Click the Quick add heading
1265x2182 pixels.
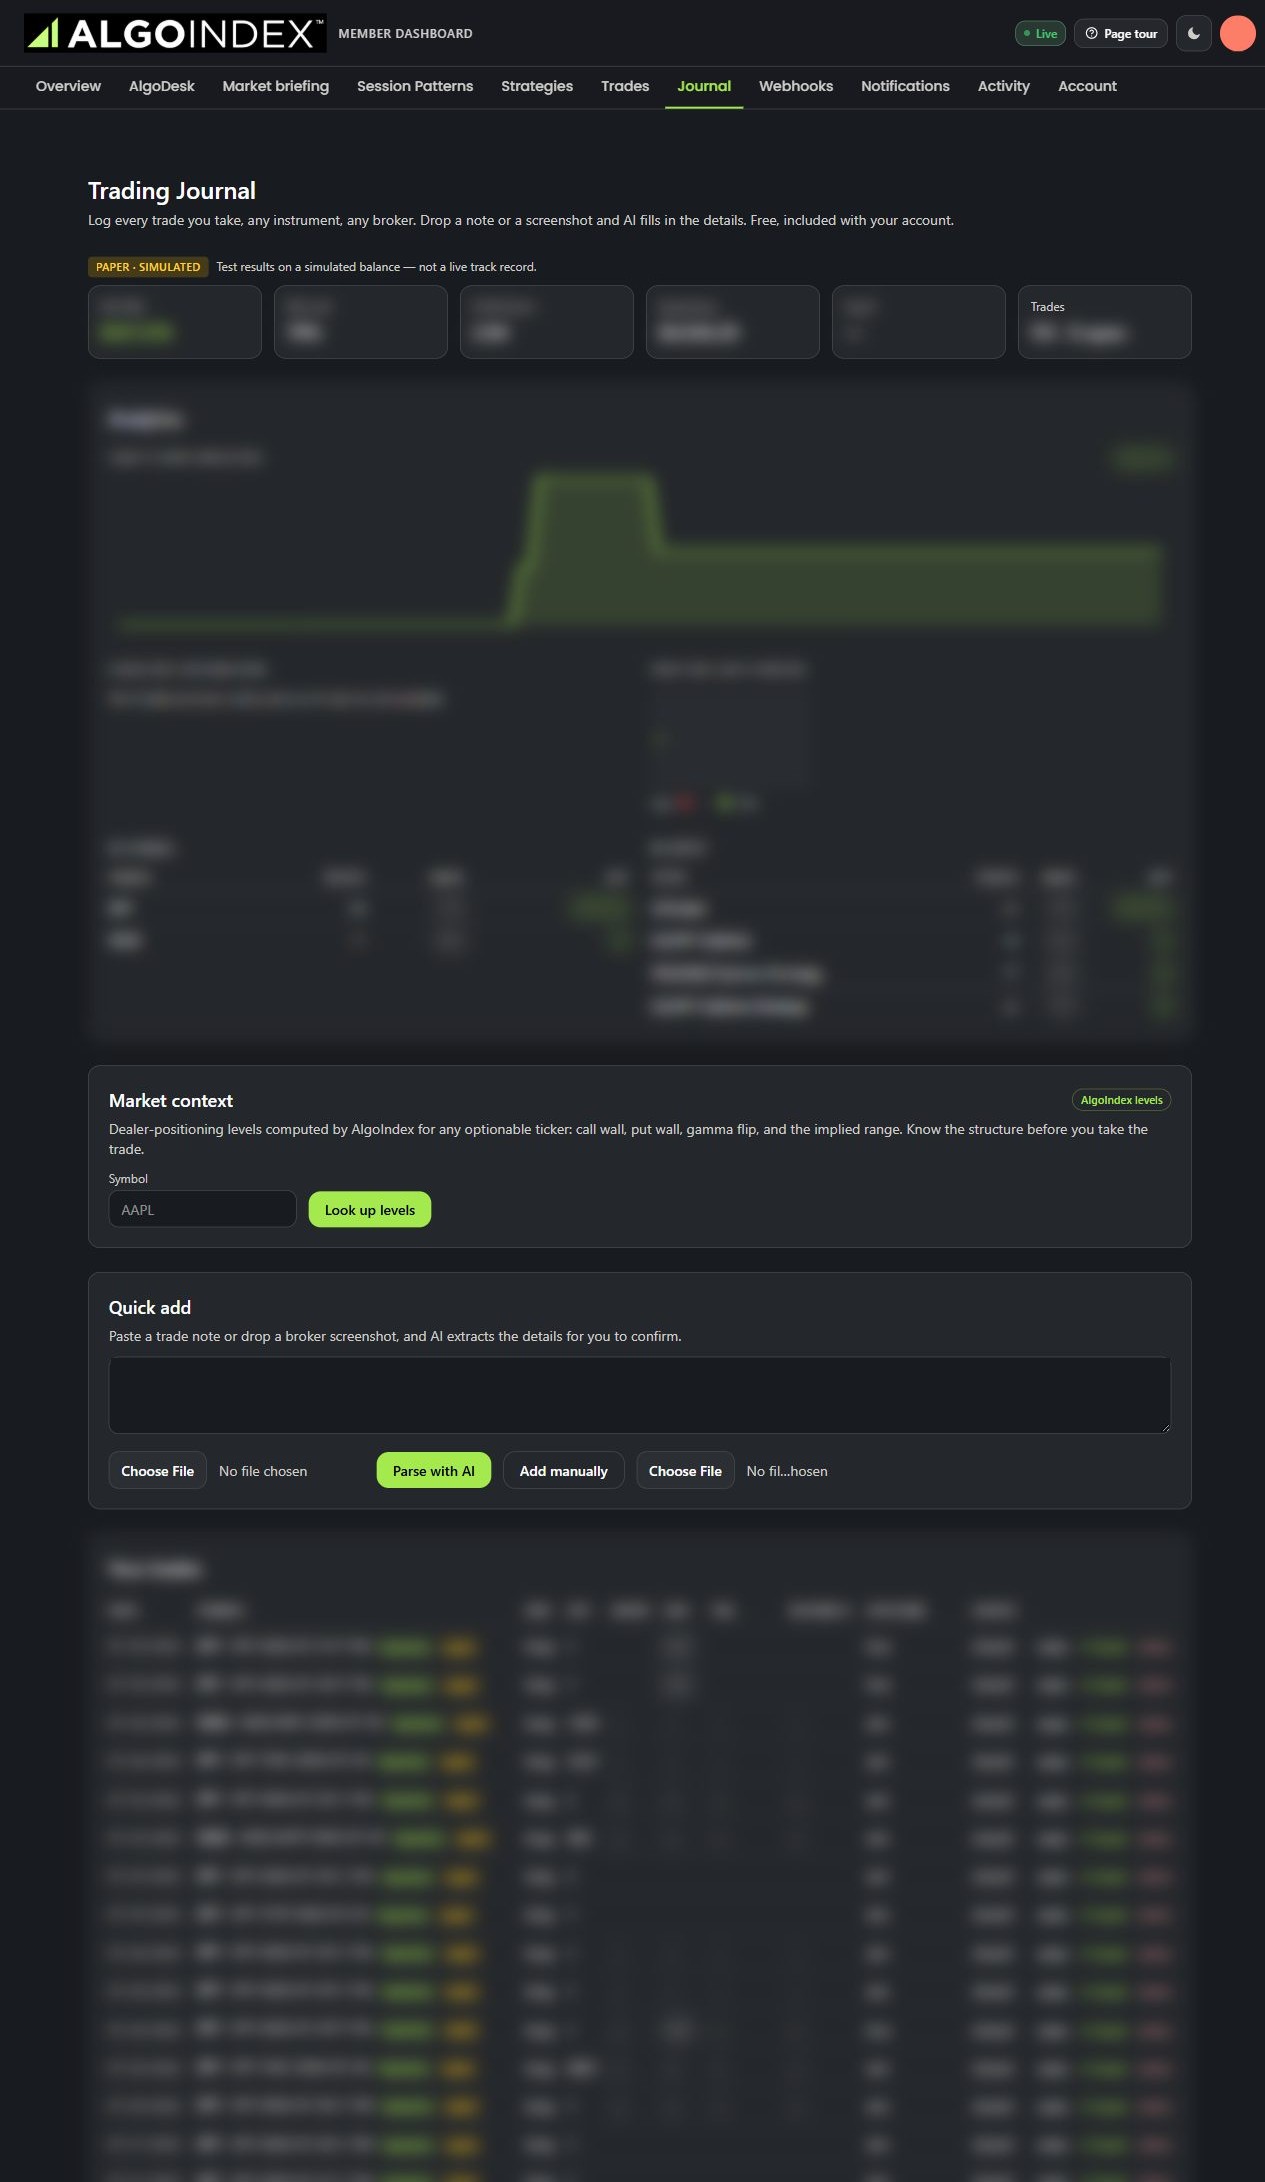pos(150,1308)
